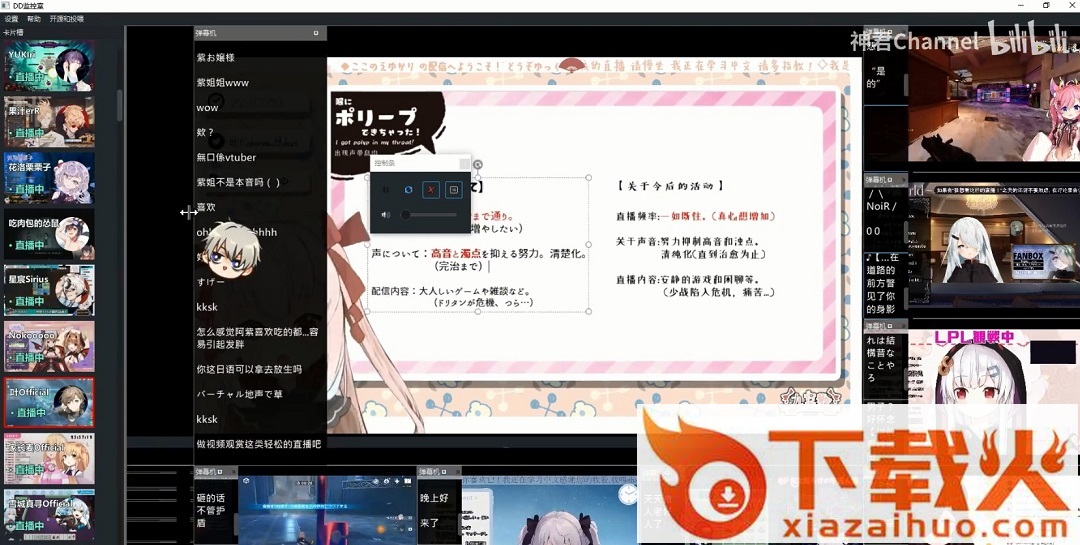
Task: Close the 控制条 floating panel
Action: click(x=464, y=163)
